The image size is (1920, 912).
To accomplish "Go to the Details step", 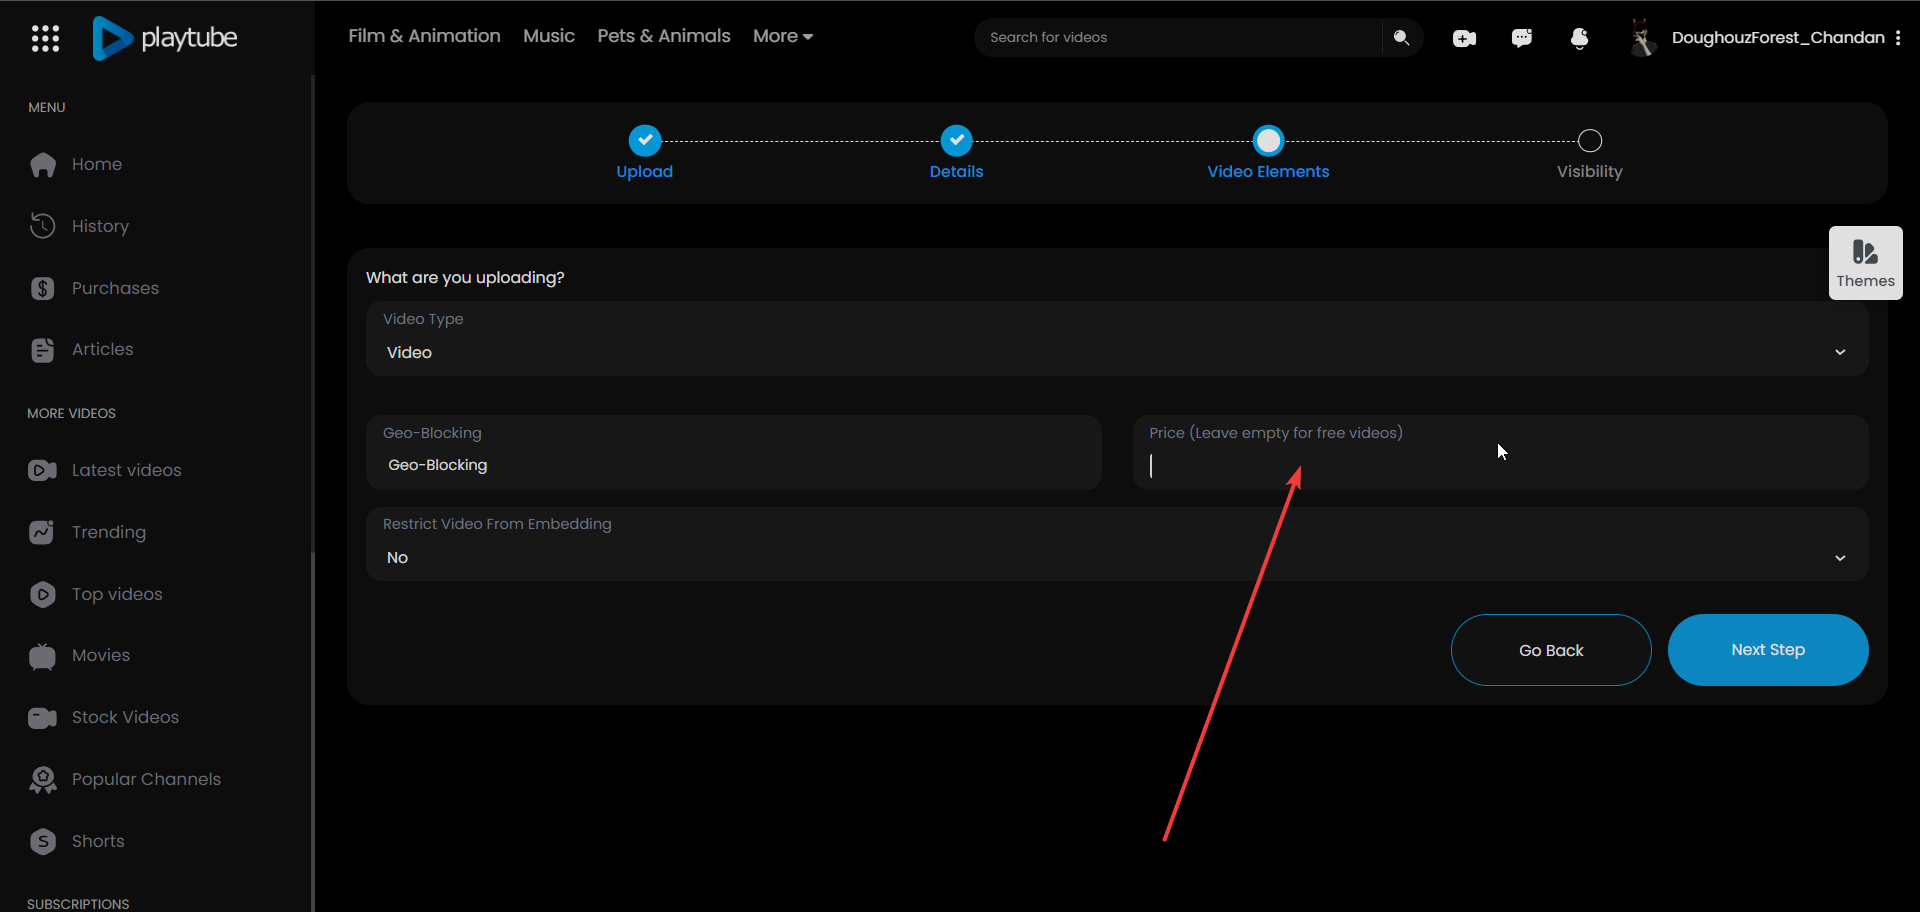I will pos(956,141).
